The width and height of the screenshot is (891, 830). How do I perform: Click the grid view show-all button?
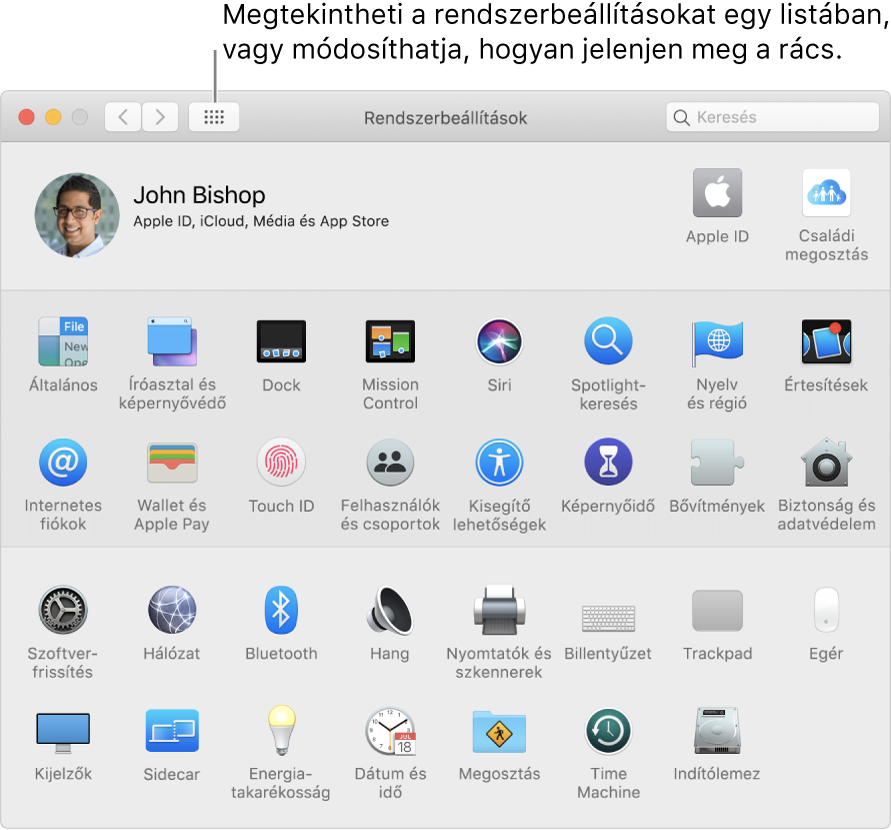(x=214, y=117)
